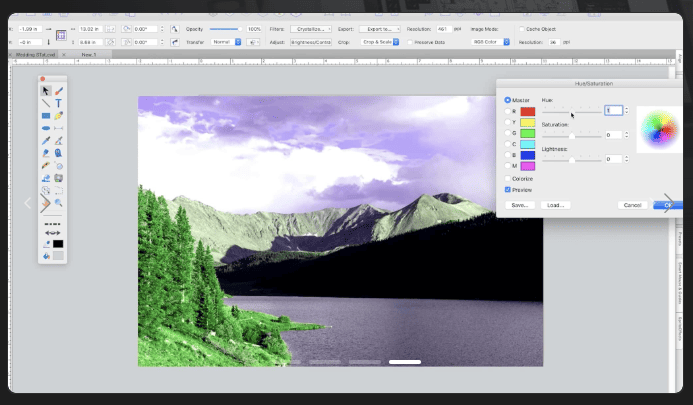Click the curved arrow icon beside Transfer
693x405 pixels.
(175, 42)
